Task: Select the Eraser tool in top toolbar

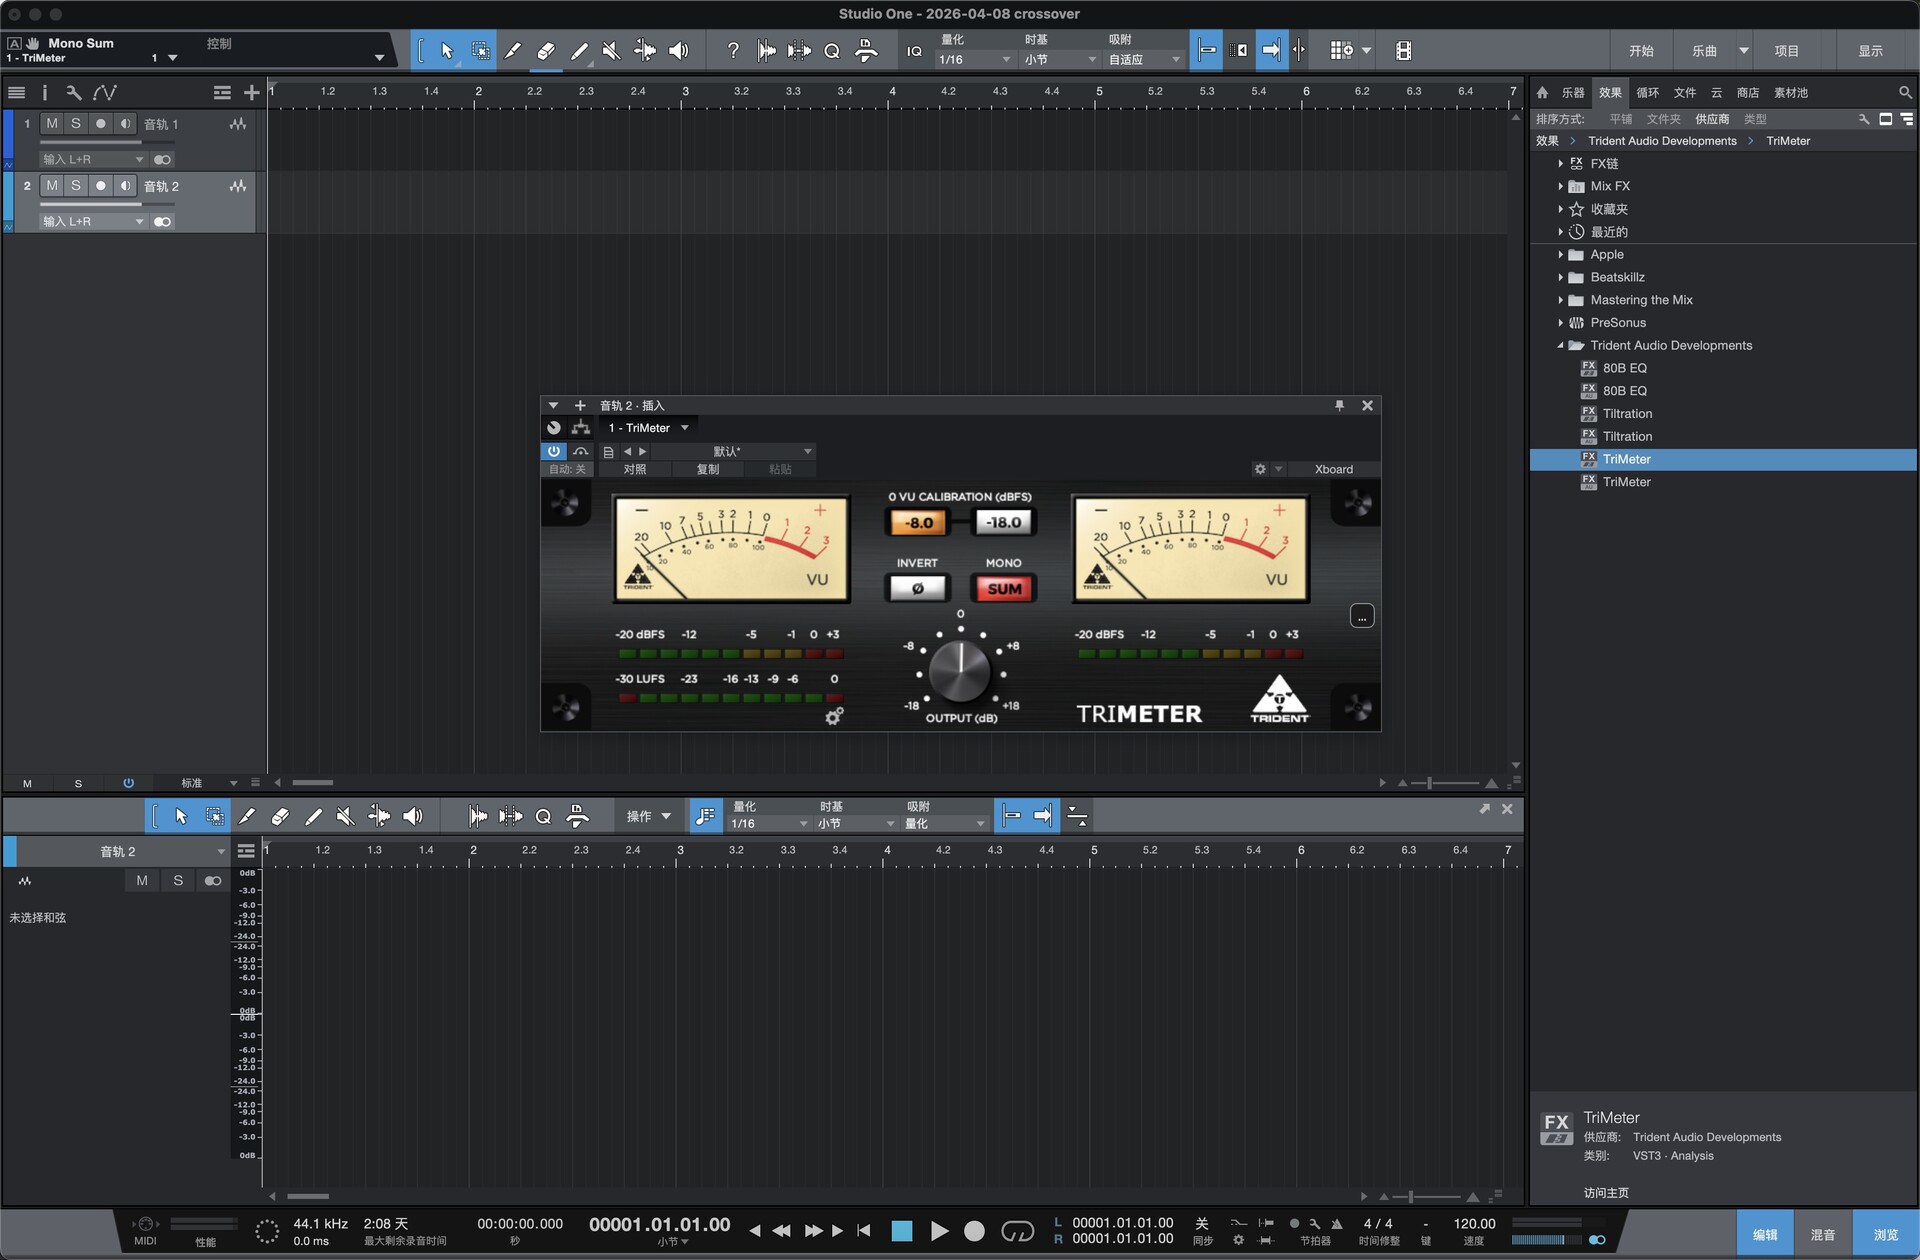Action: [546, 51]
